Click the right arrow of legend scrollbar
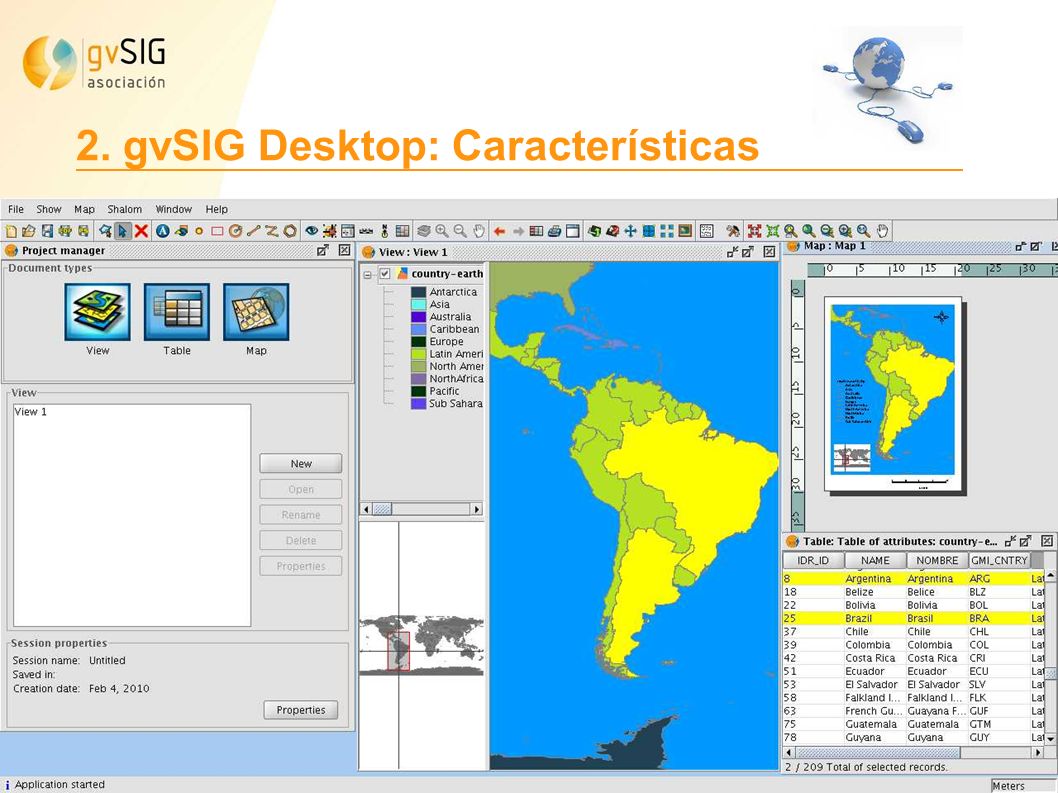Viewport: 1058px width, 793px height. 477,510
